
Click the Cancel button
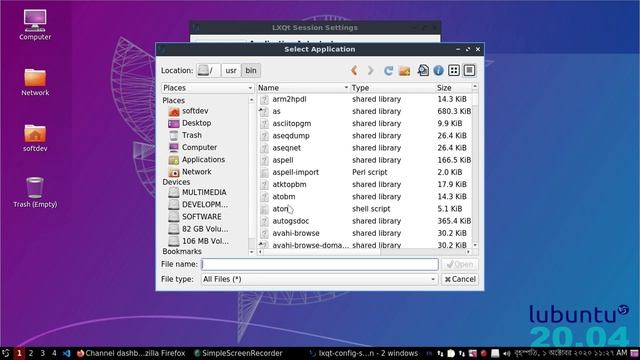point(460,279)
